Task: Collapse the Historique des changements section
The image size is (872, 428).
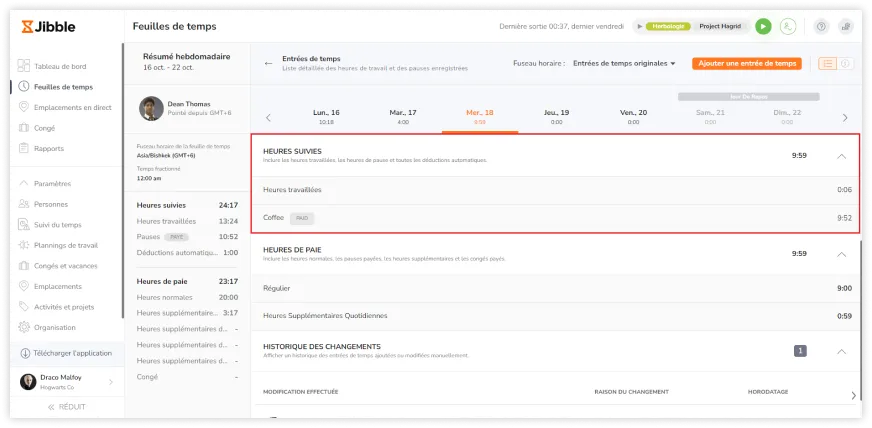Action: (841, 351)
